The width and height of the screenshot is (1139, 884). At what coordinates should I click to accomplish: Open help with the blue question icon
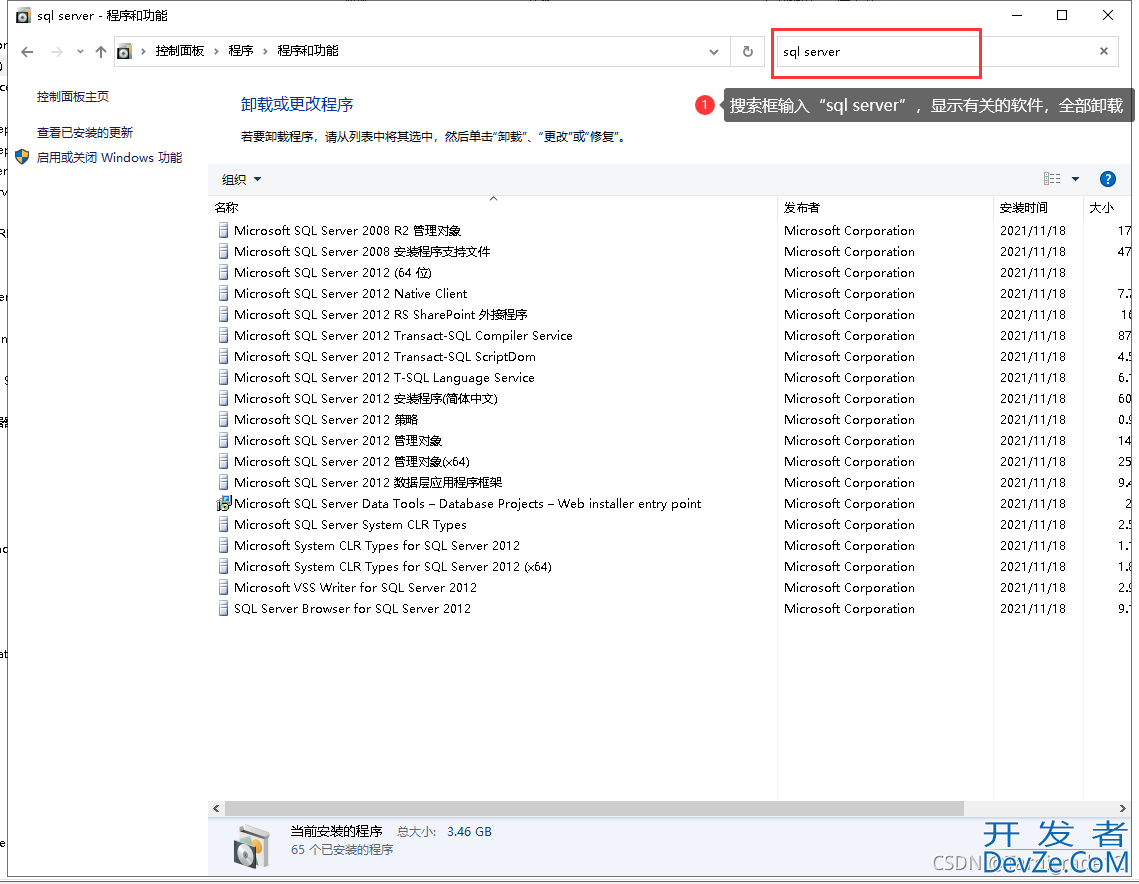pyautogui.click(x=1107, y=179)
